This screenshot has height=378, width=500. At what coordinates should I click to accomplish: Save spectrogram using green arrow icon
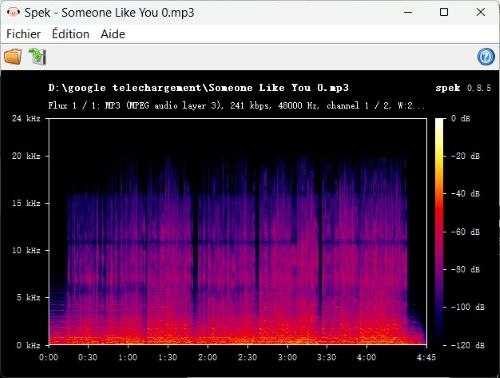(x=37, y=56)
